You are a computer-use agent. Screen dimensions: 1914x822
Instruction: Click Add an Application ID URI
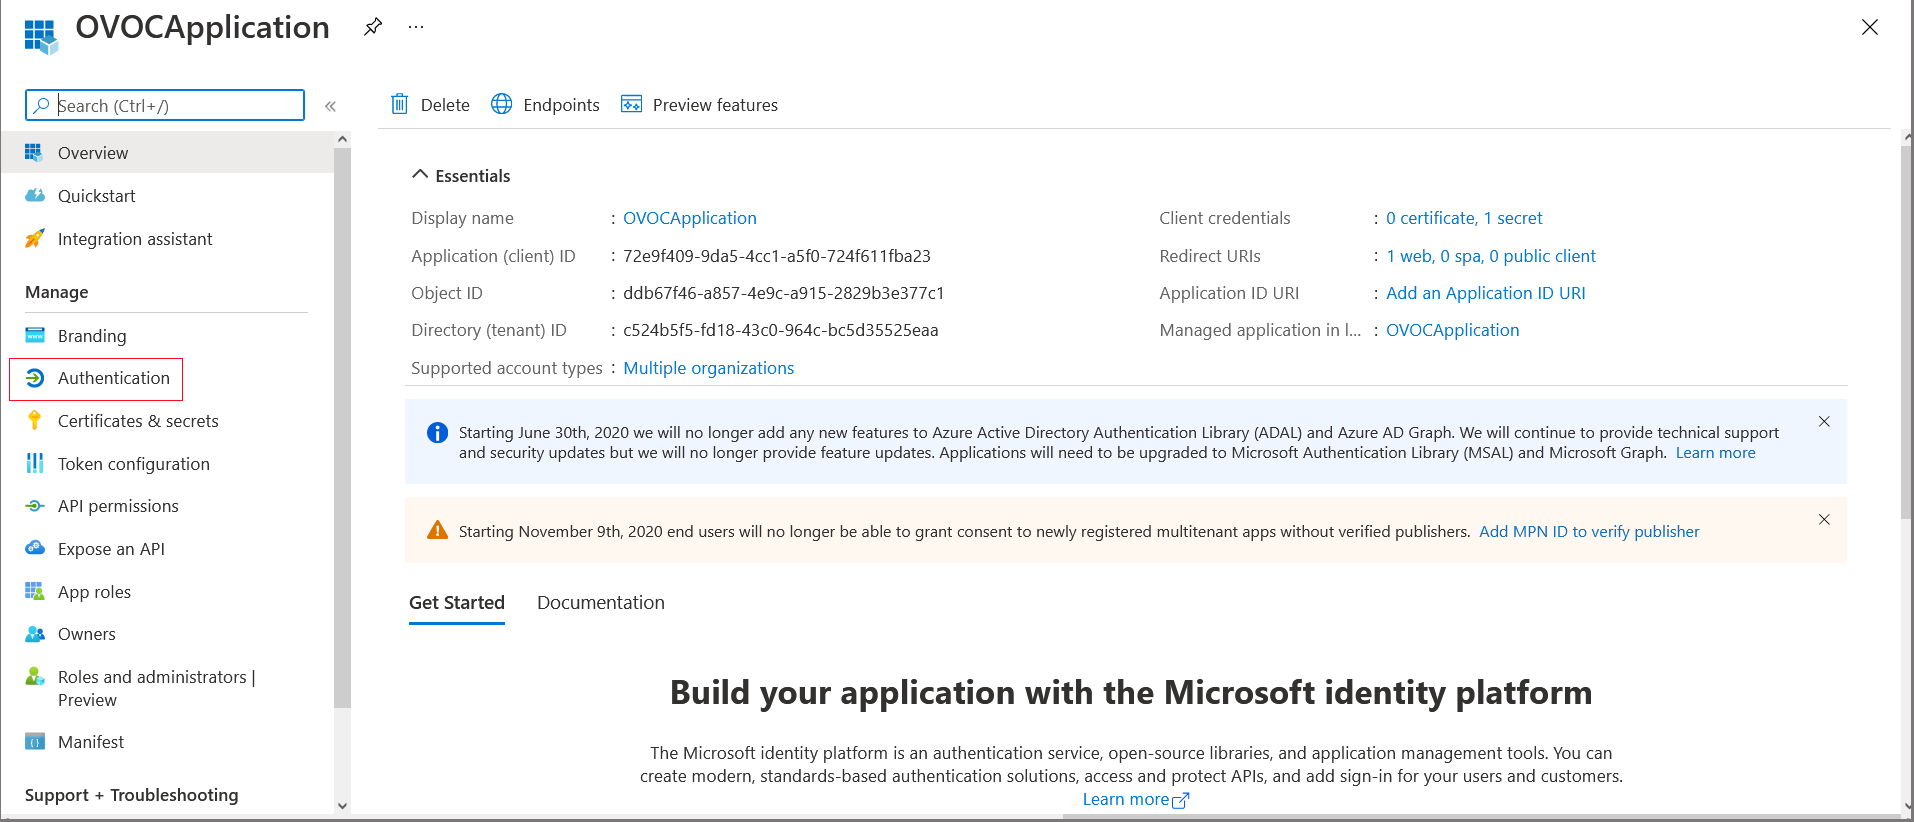pyautogui.click(x=1485, y=293)
